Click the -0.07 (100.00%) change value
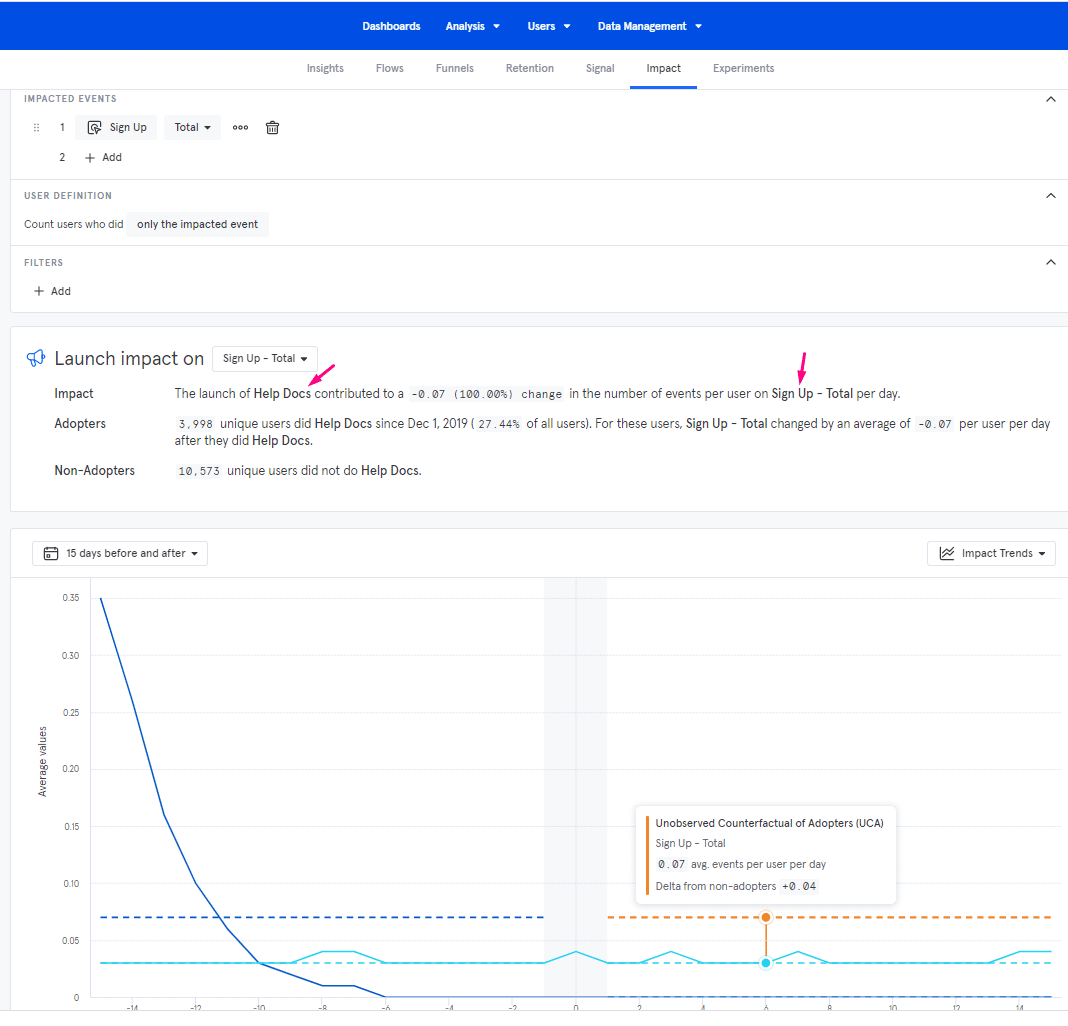1068x1026 pixels. pos(487,394)
